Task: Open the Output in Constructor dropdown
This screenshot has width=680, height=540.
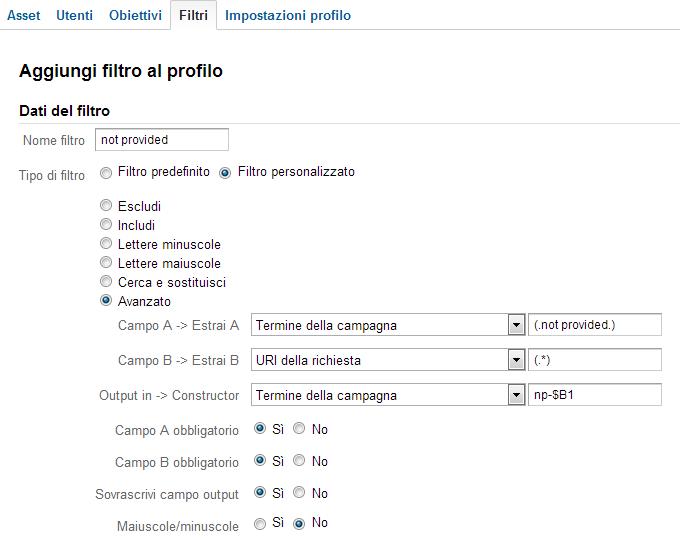Action: pos(388,395)
